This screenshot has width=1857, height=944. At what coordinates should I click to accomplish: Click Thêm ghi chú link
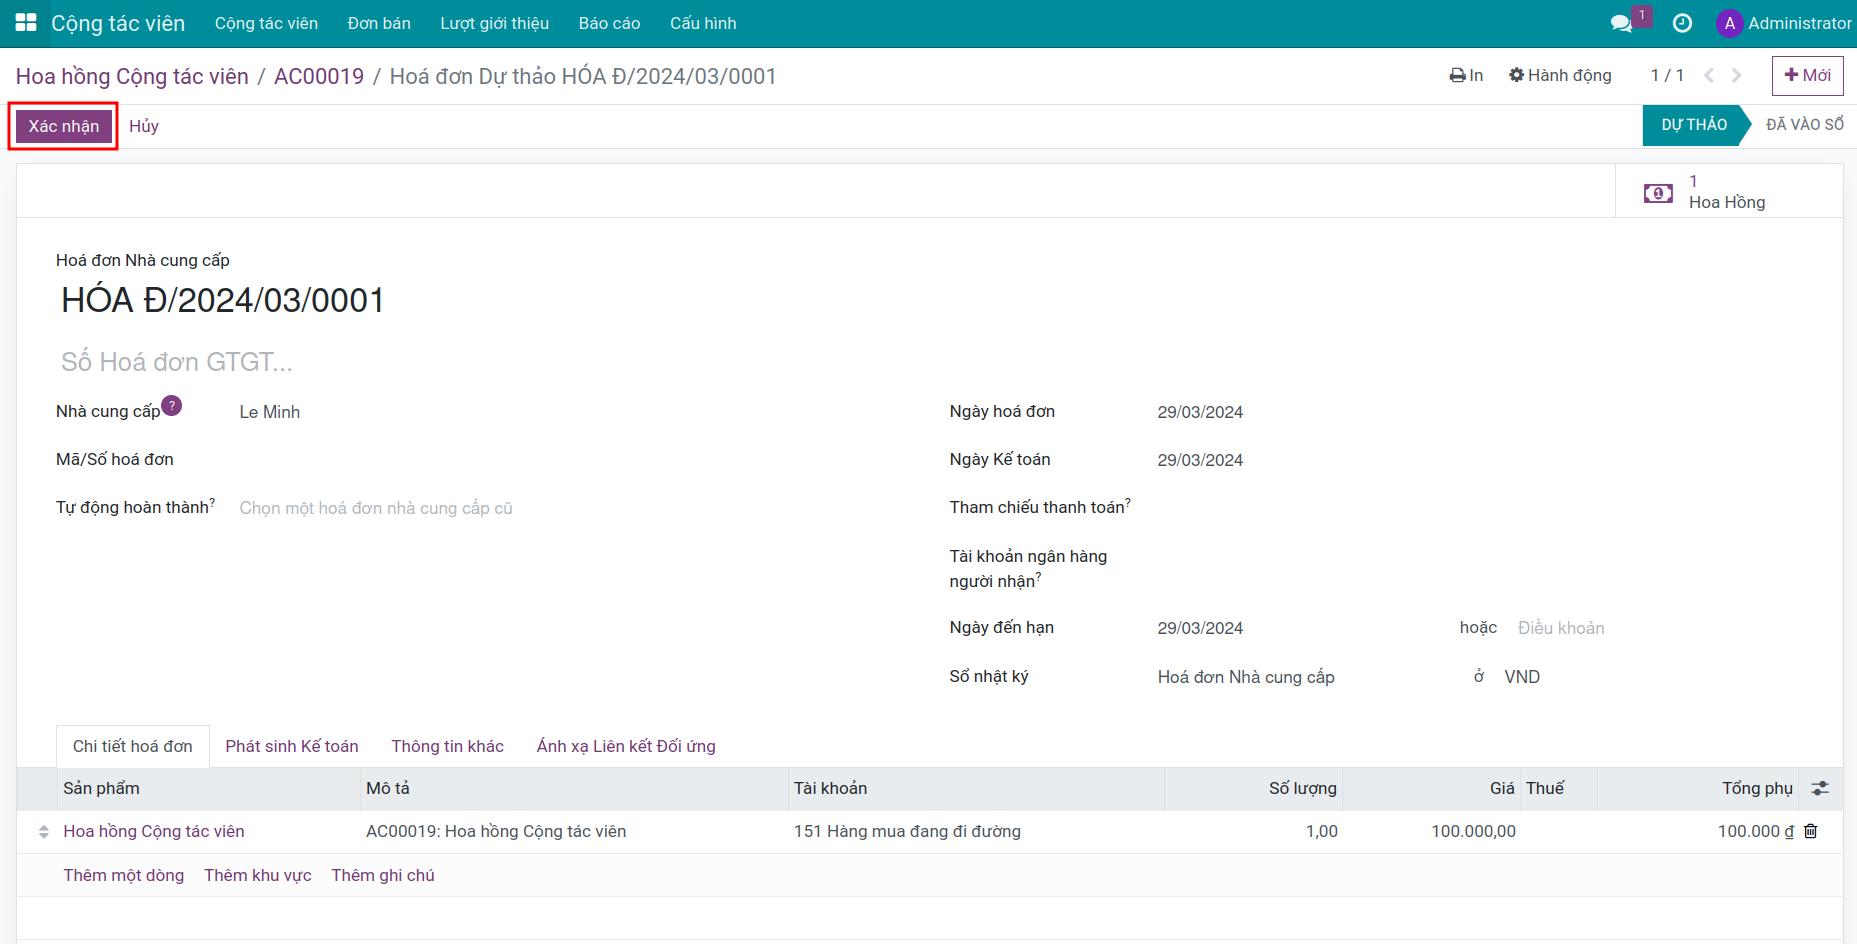[383, 875]
